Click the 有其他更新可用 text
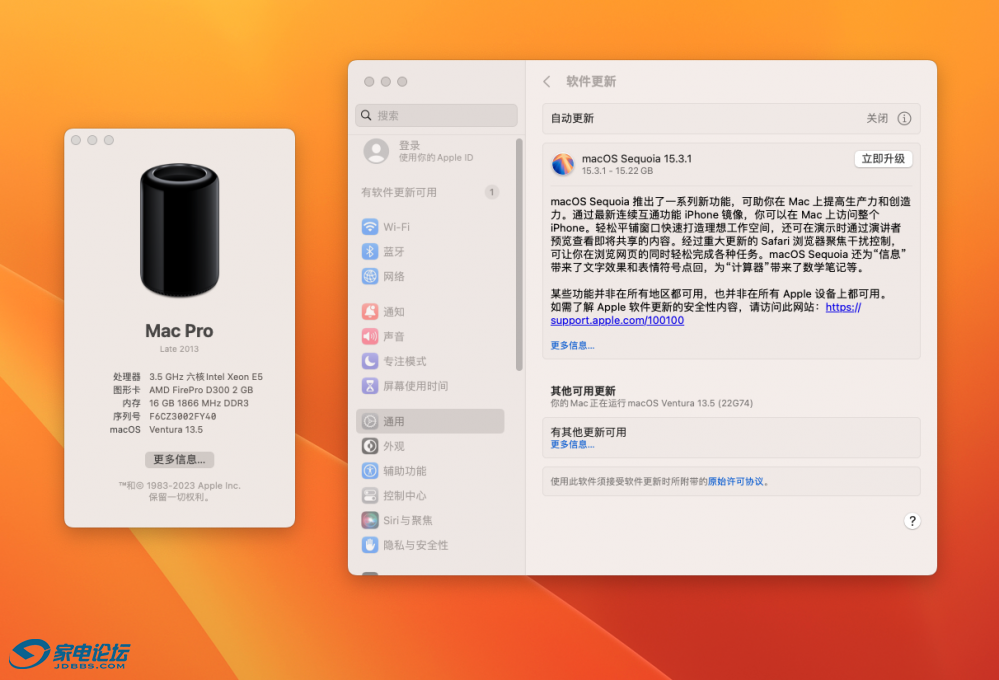Image resolution: width=999 pixels, height=680 pixels. click(x=588, y=432)
